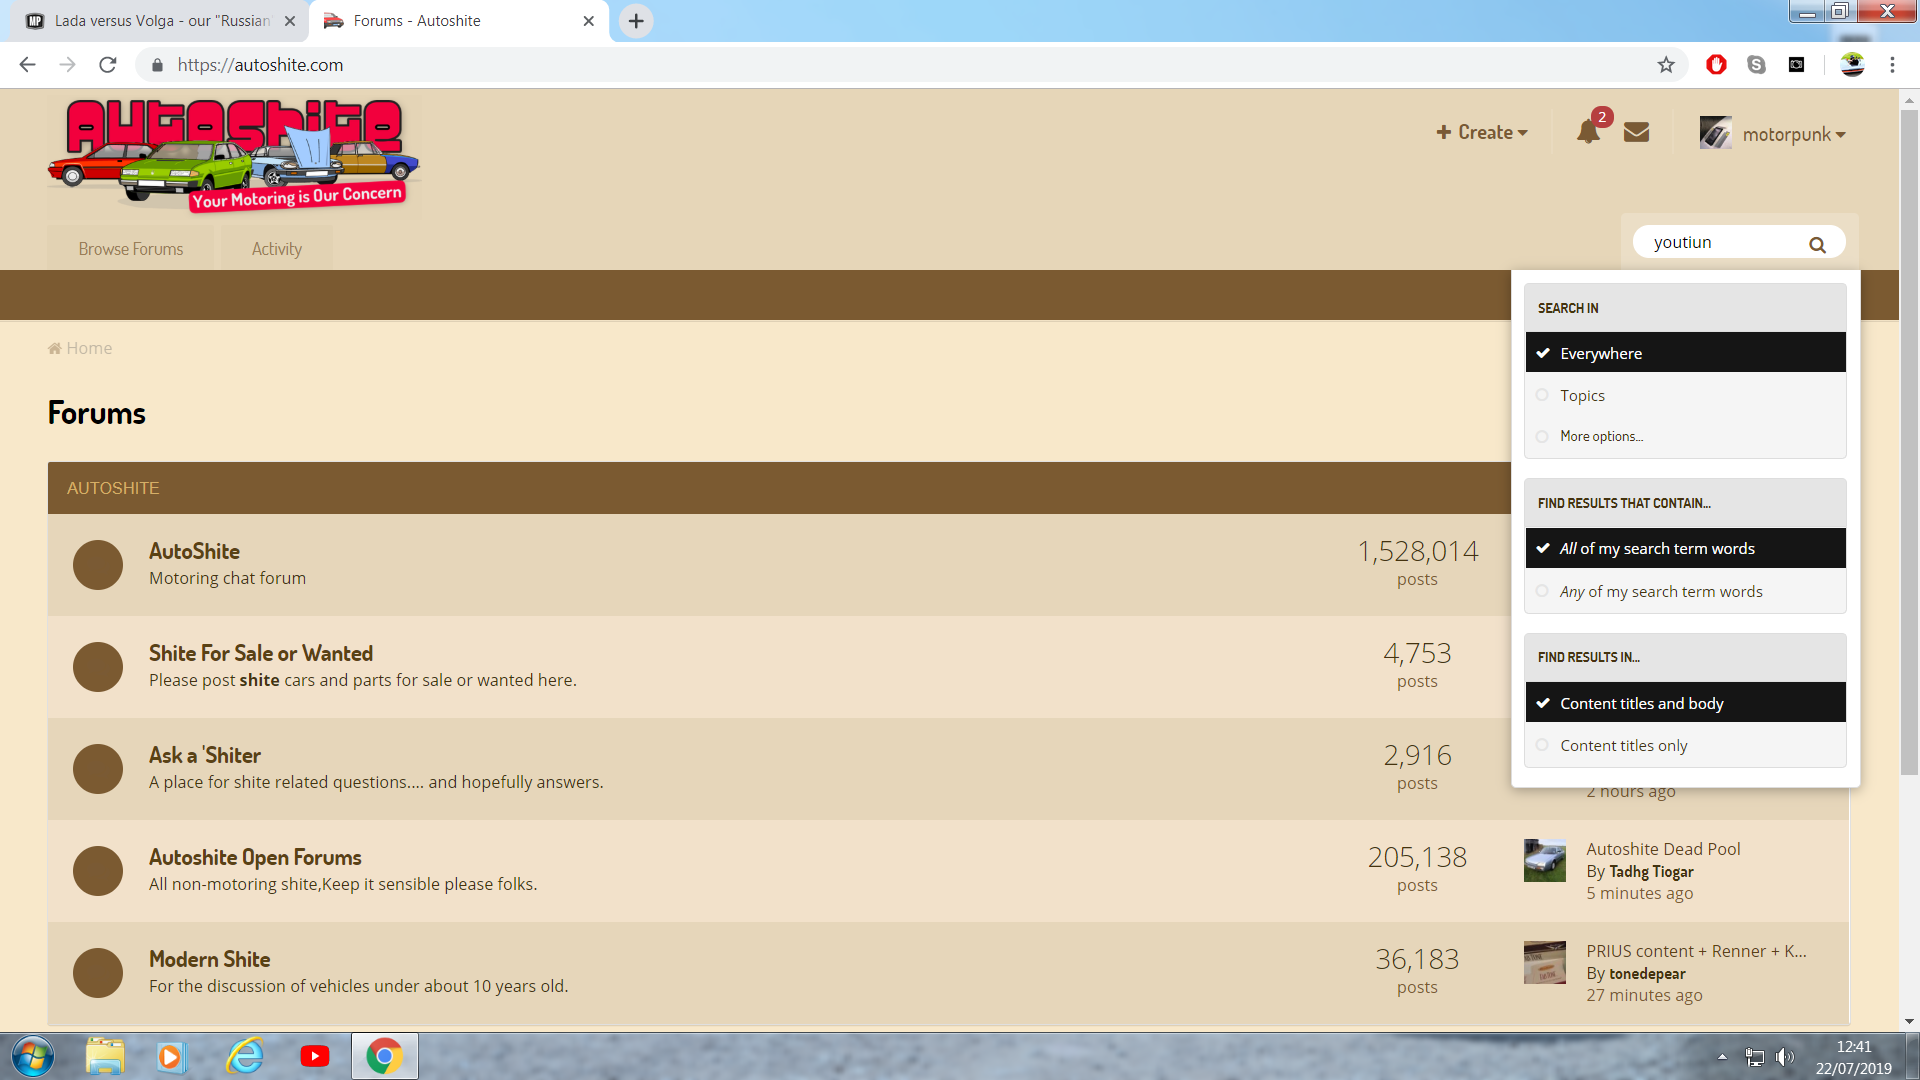The image size is (1920, 1080).
Task: Reload the page
Action: 108,65
